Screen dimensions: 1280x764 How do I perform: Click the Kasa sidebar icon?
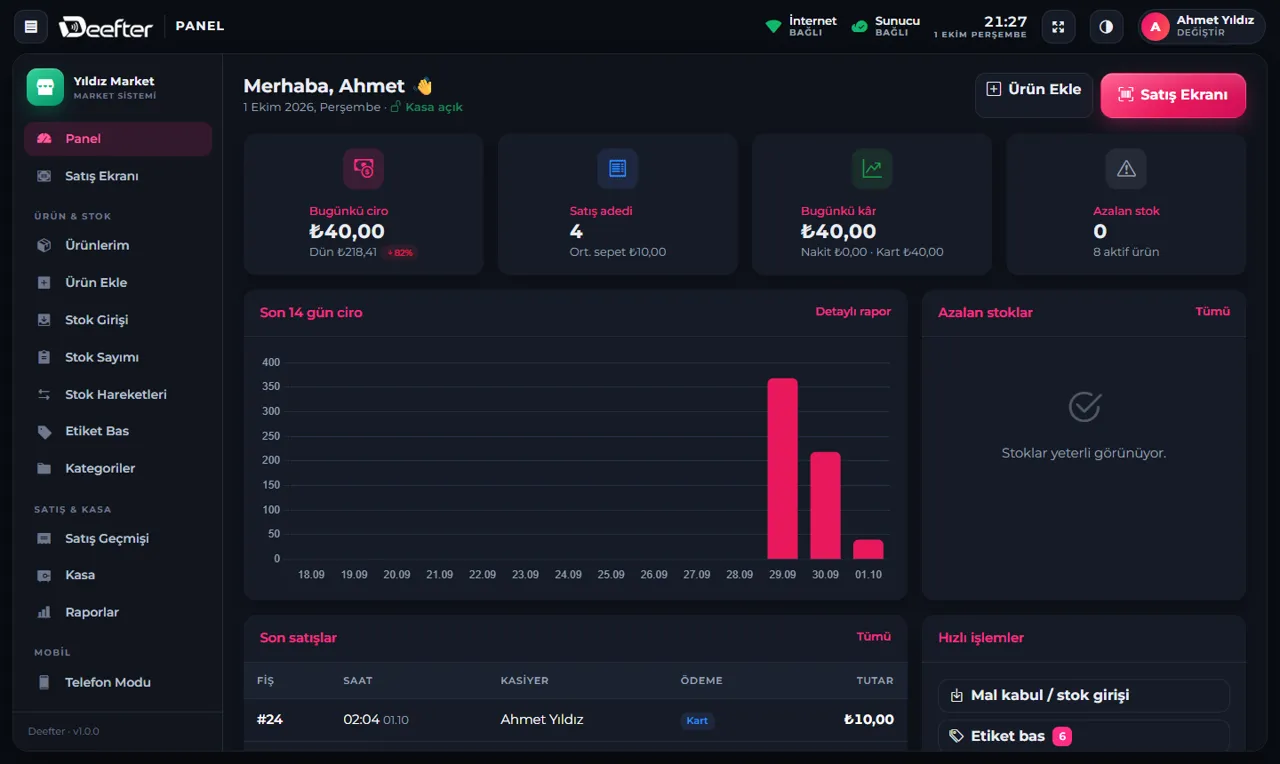coord(44,575)
